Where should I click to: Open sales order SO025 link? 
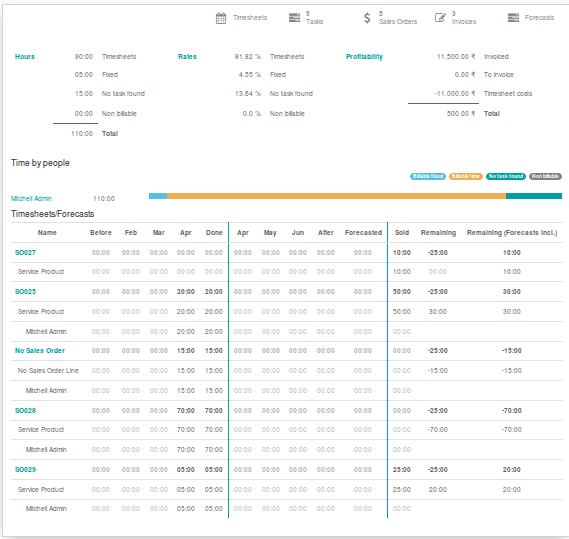click(x=25, y=291)
